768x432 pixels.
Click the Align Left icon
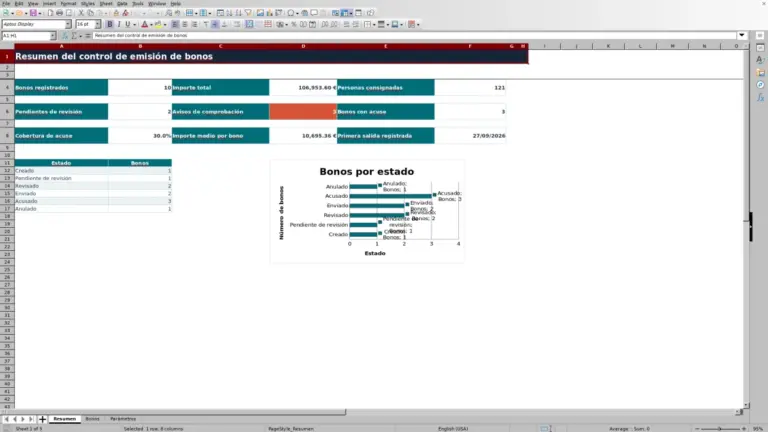pos(175,24)
